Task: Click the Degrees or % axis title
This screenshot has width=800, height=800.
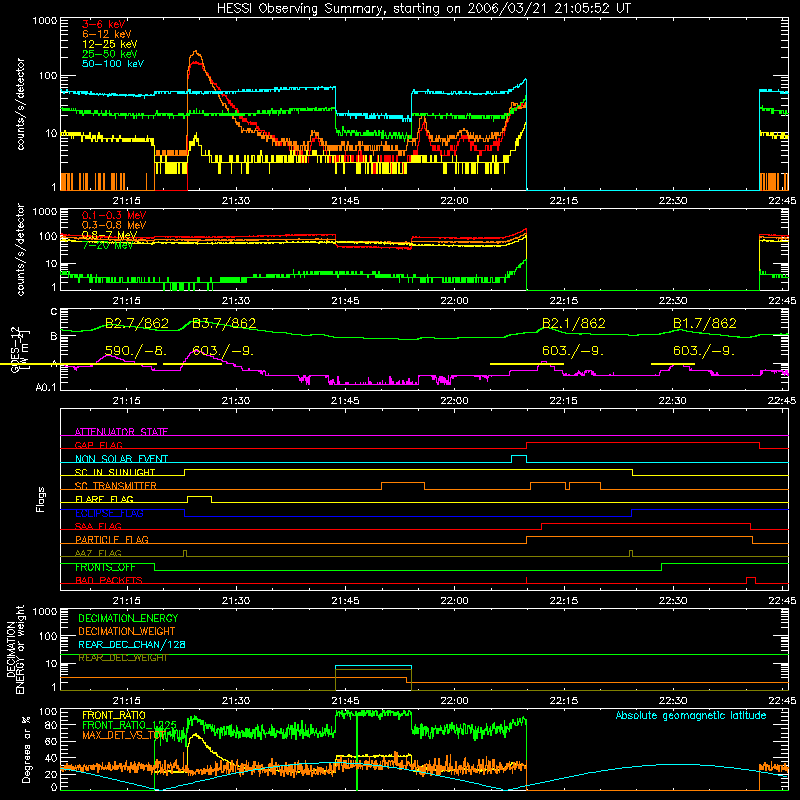Action: (25, 749)
